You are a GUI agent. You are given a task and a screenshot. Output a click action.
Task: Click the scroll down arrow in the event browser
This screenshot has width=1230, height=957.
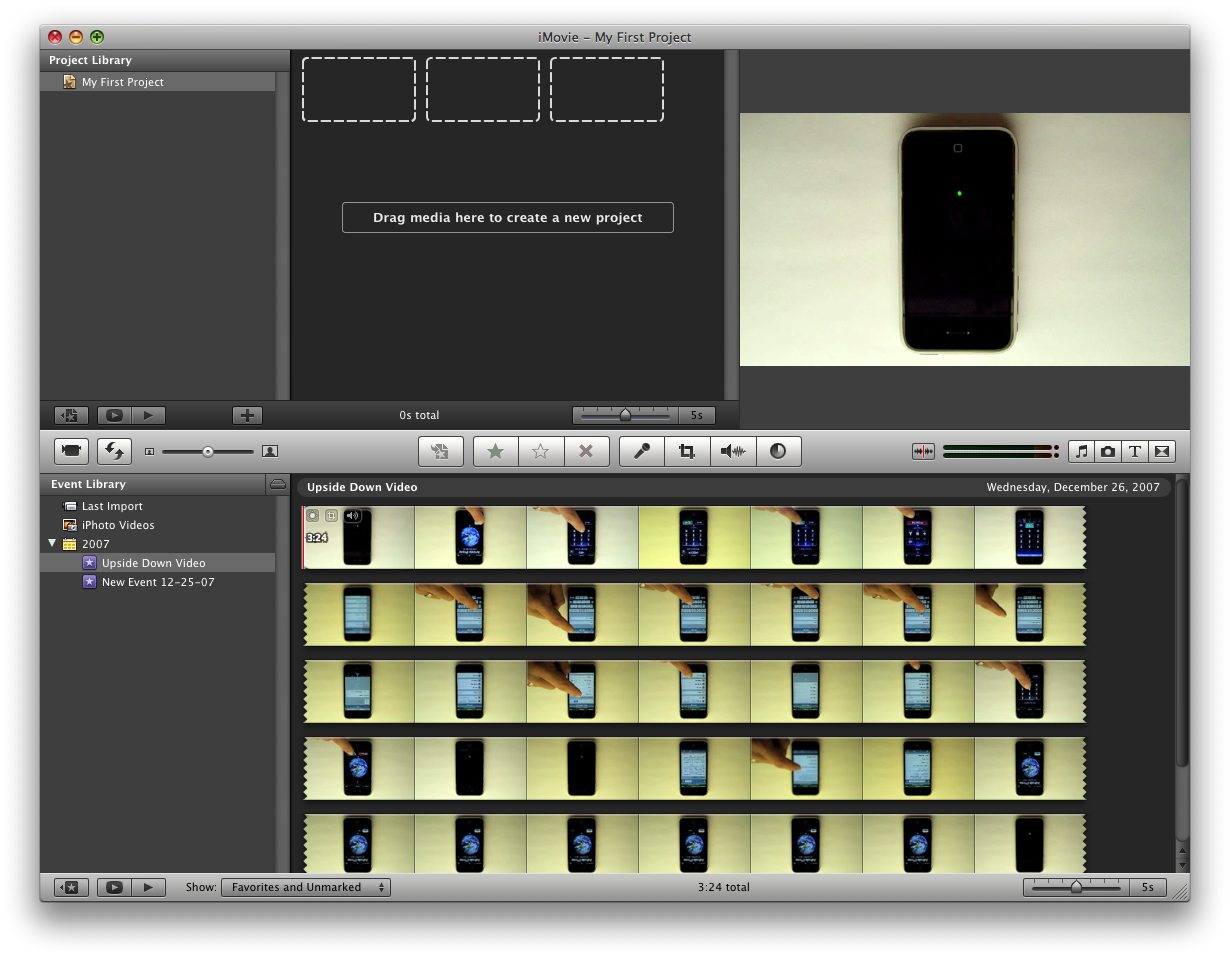(x=1182, y=865)
